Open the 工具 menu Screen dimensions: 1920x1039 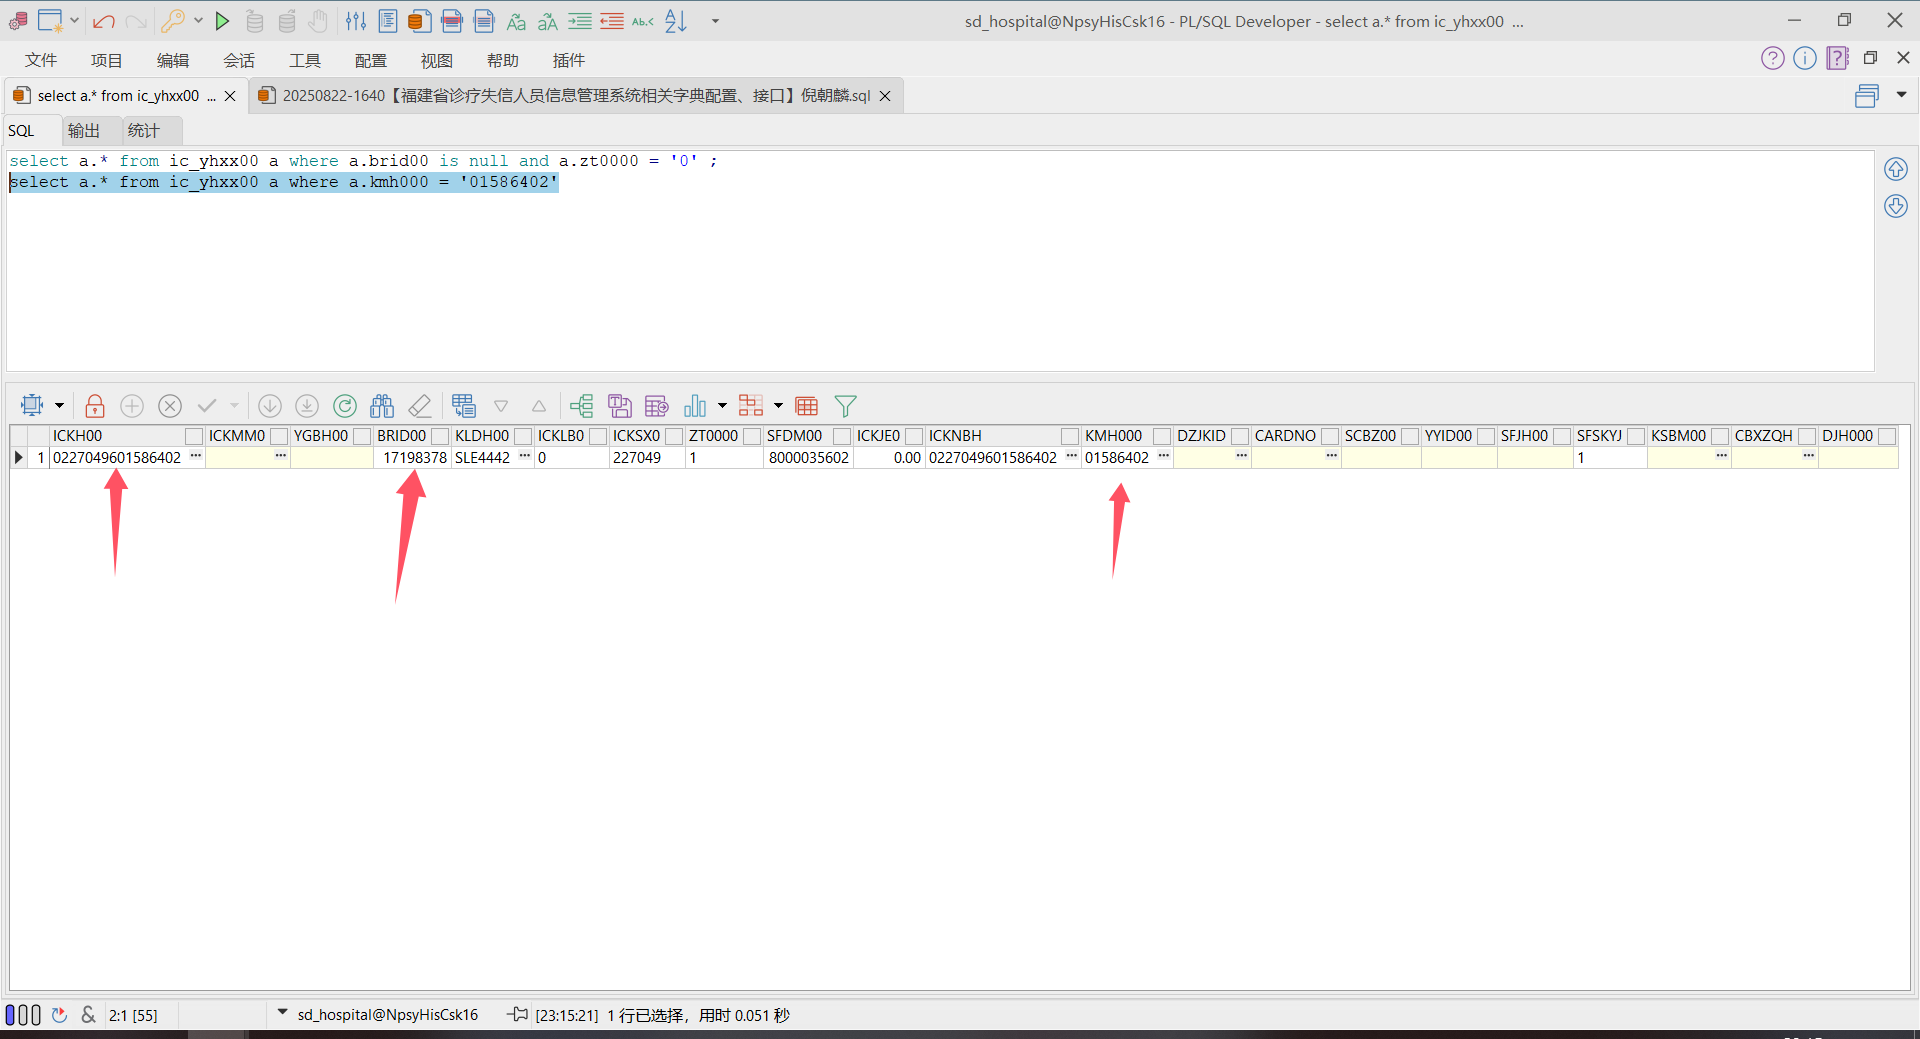click(305, 61)
